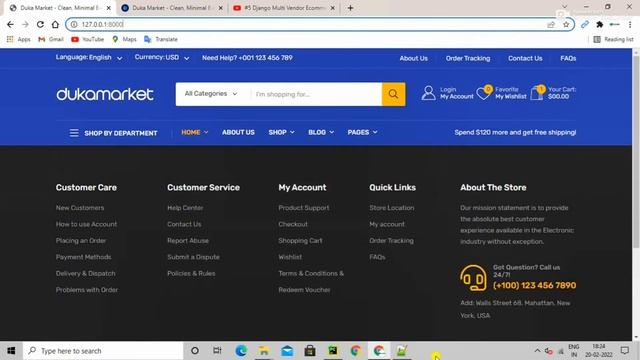
Task: Click the Report Abuse footer link
Action: pyautogui.click(x=188, y=240)
